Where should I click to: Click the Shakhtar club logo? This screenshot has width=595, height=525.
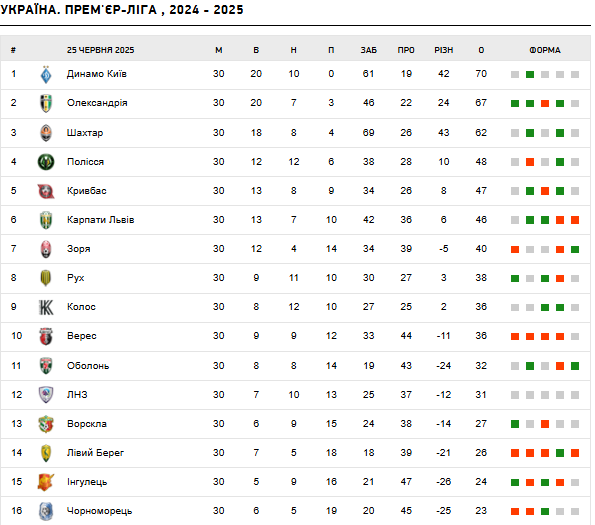tap(46, 133)
